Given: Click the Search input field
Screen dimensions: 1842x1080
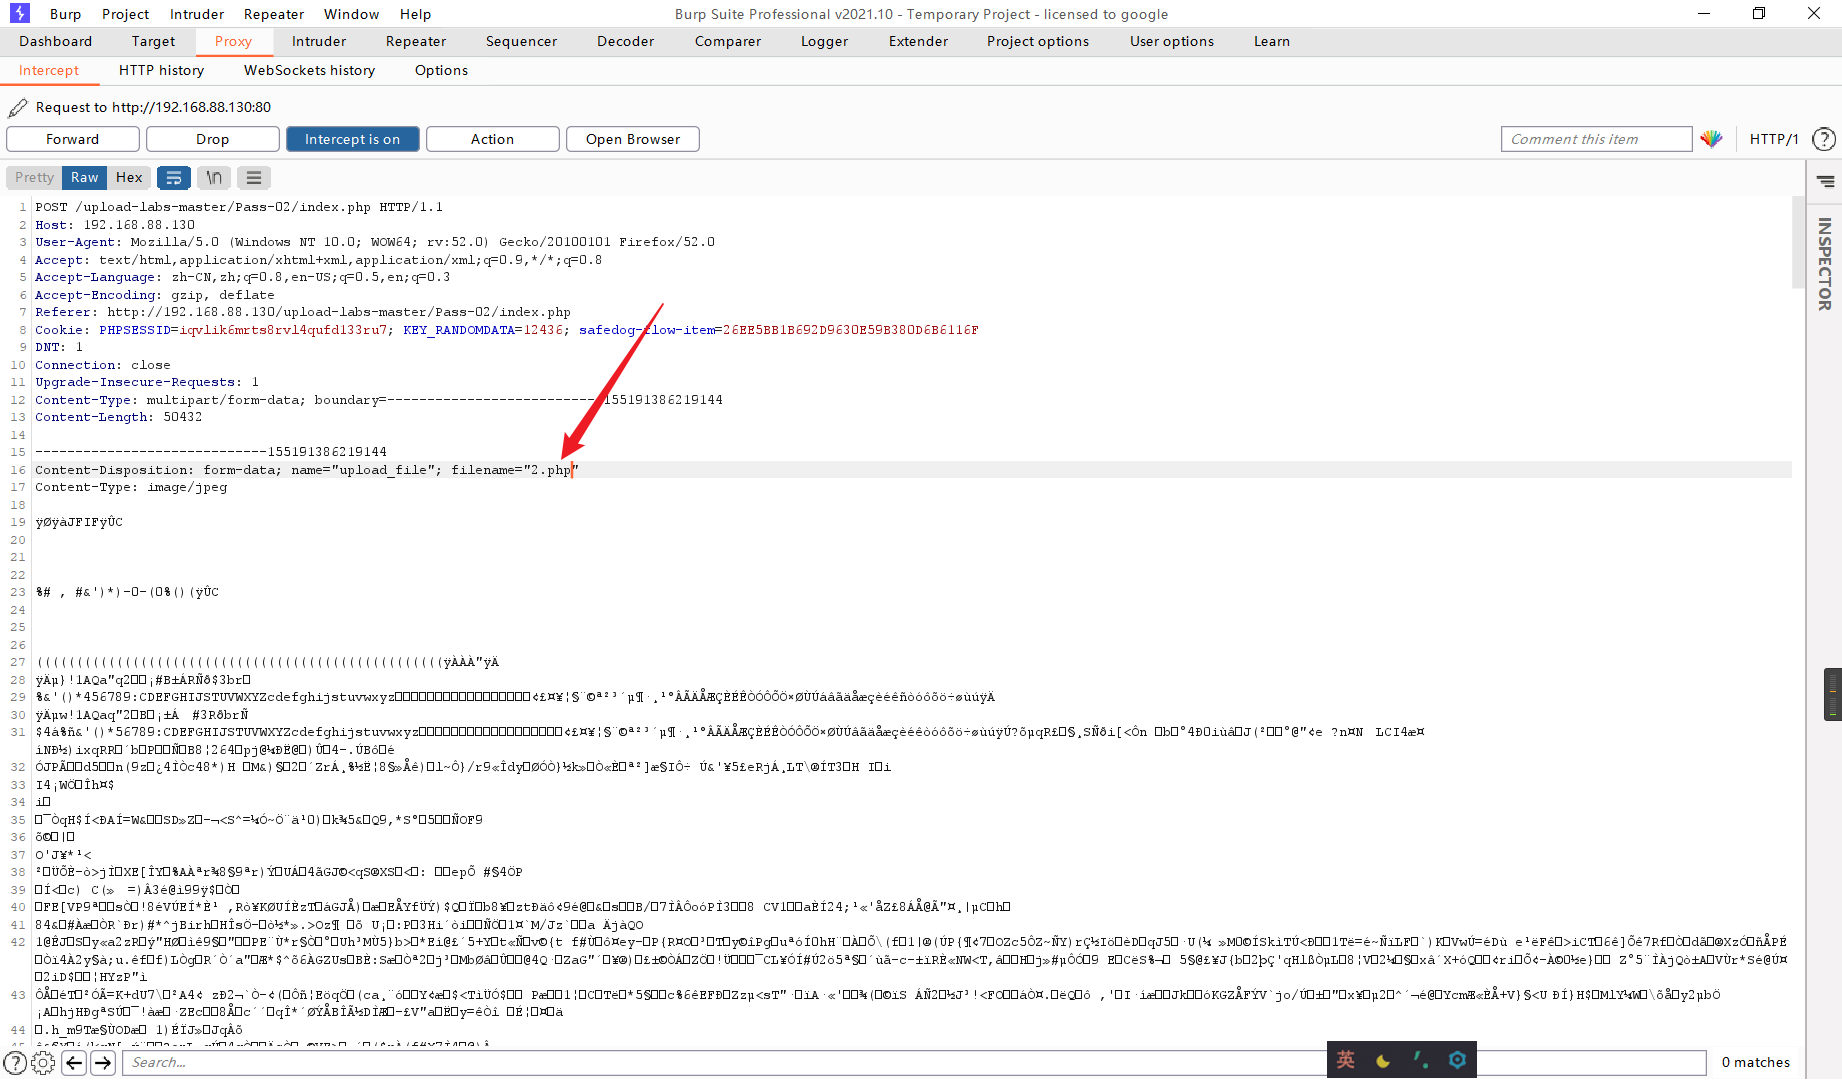Looking at the screenshot, I should [914, 1062].
